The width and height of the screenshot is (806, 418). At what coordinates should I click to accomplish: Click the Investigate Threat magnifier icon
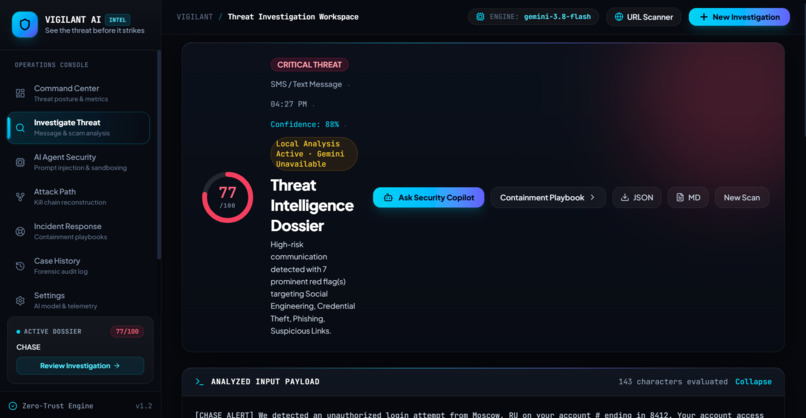point(20,128)
